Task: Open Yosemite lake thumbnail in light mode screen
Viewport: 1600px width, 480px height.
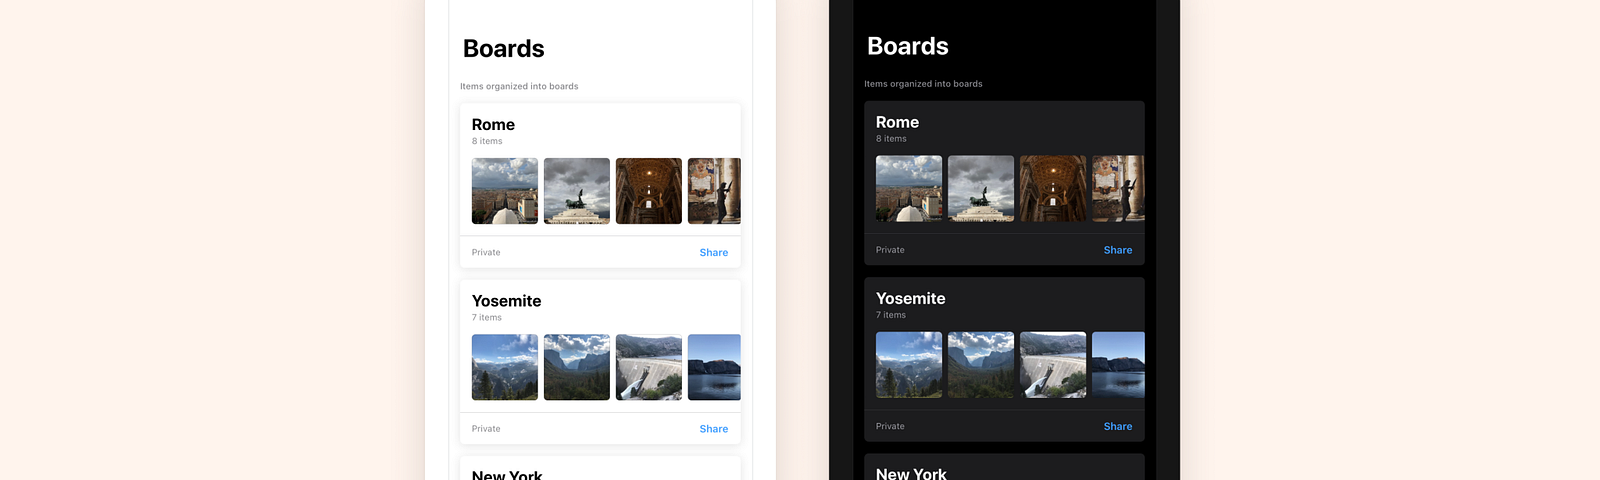Action: (x=714, y=367)
